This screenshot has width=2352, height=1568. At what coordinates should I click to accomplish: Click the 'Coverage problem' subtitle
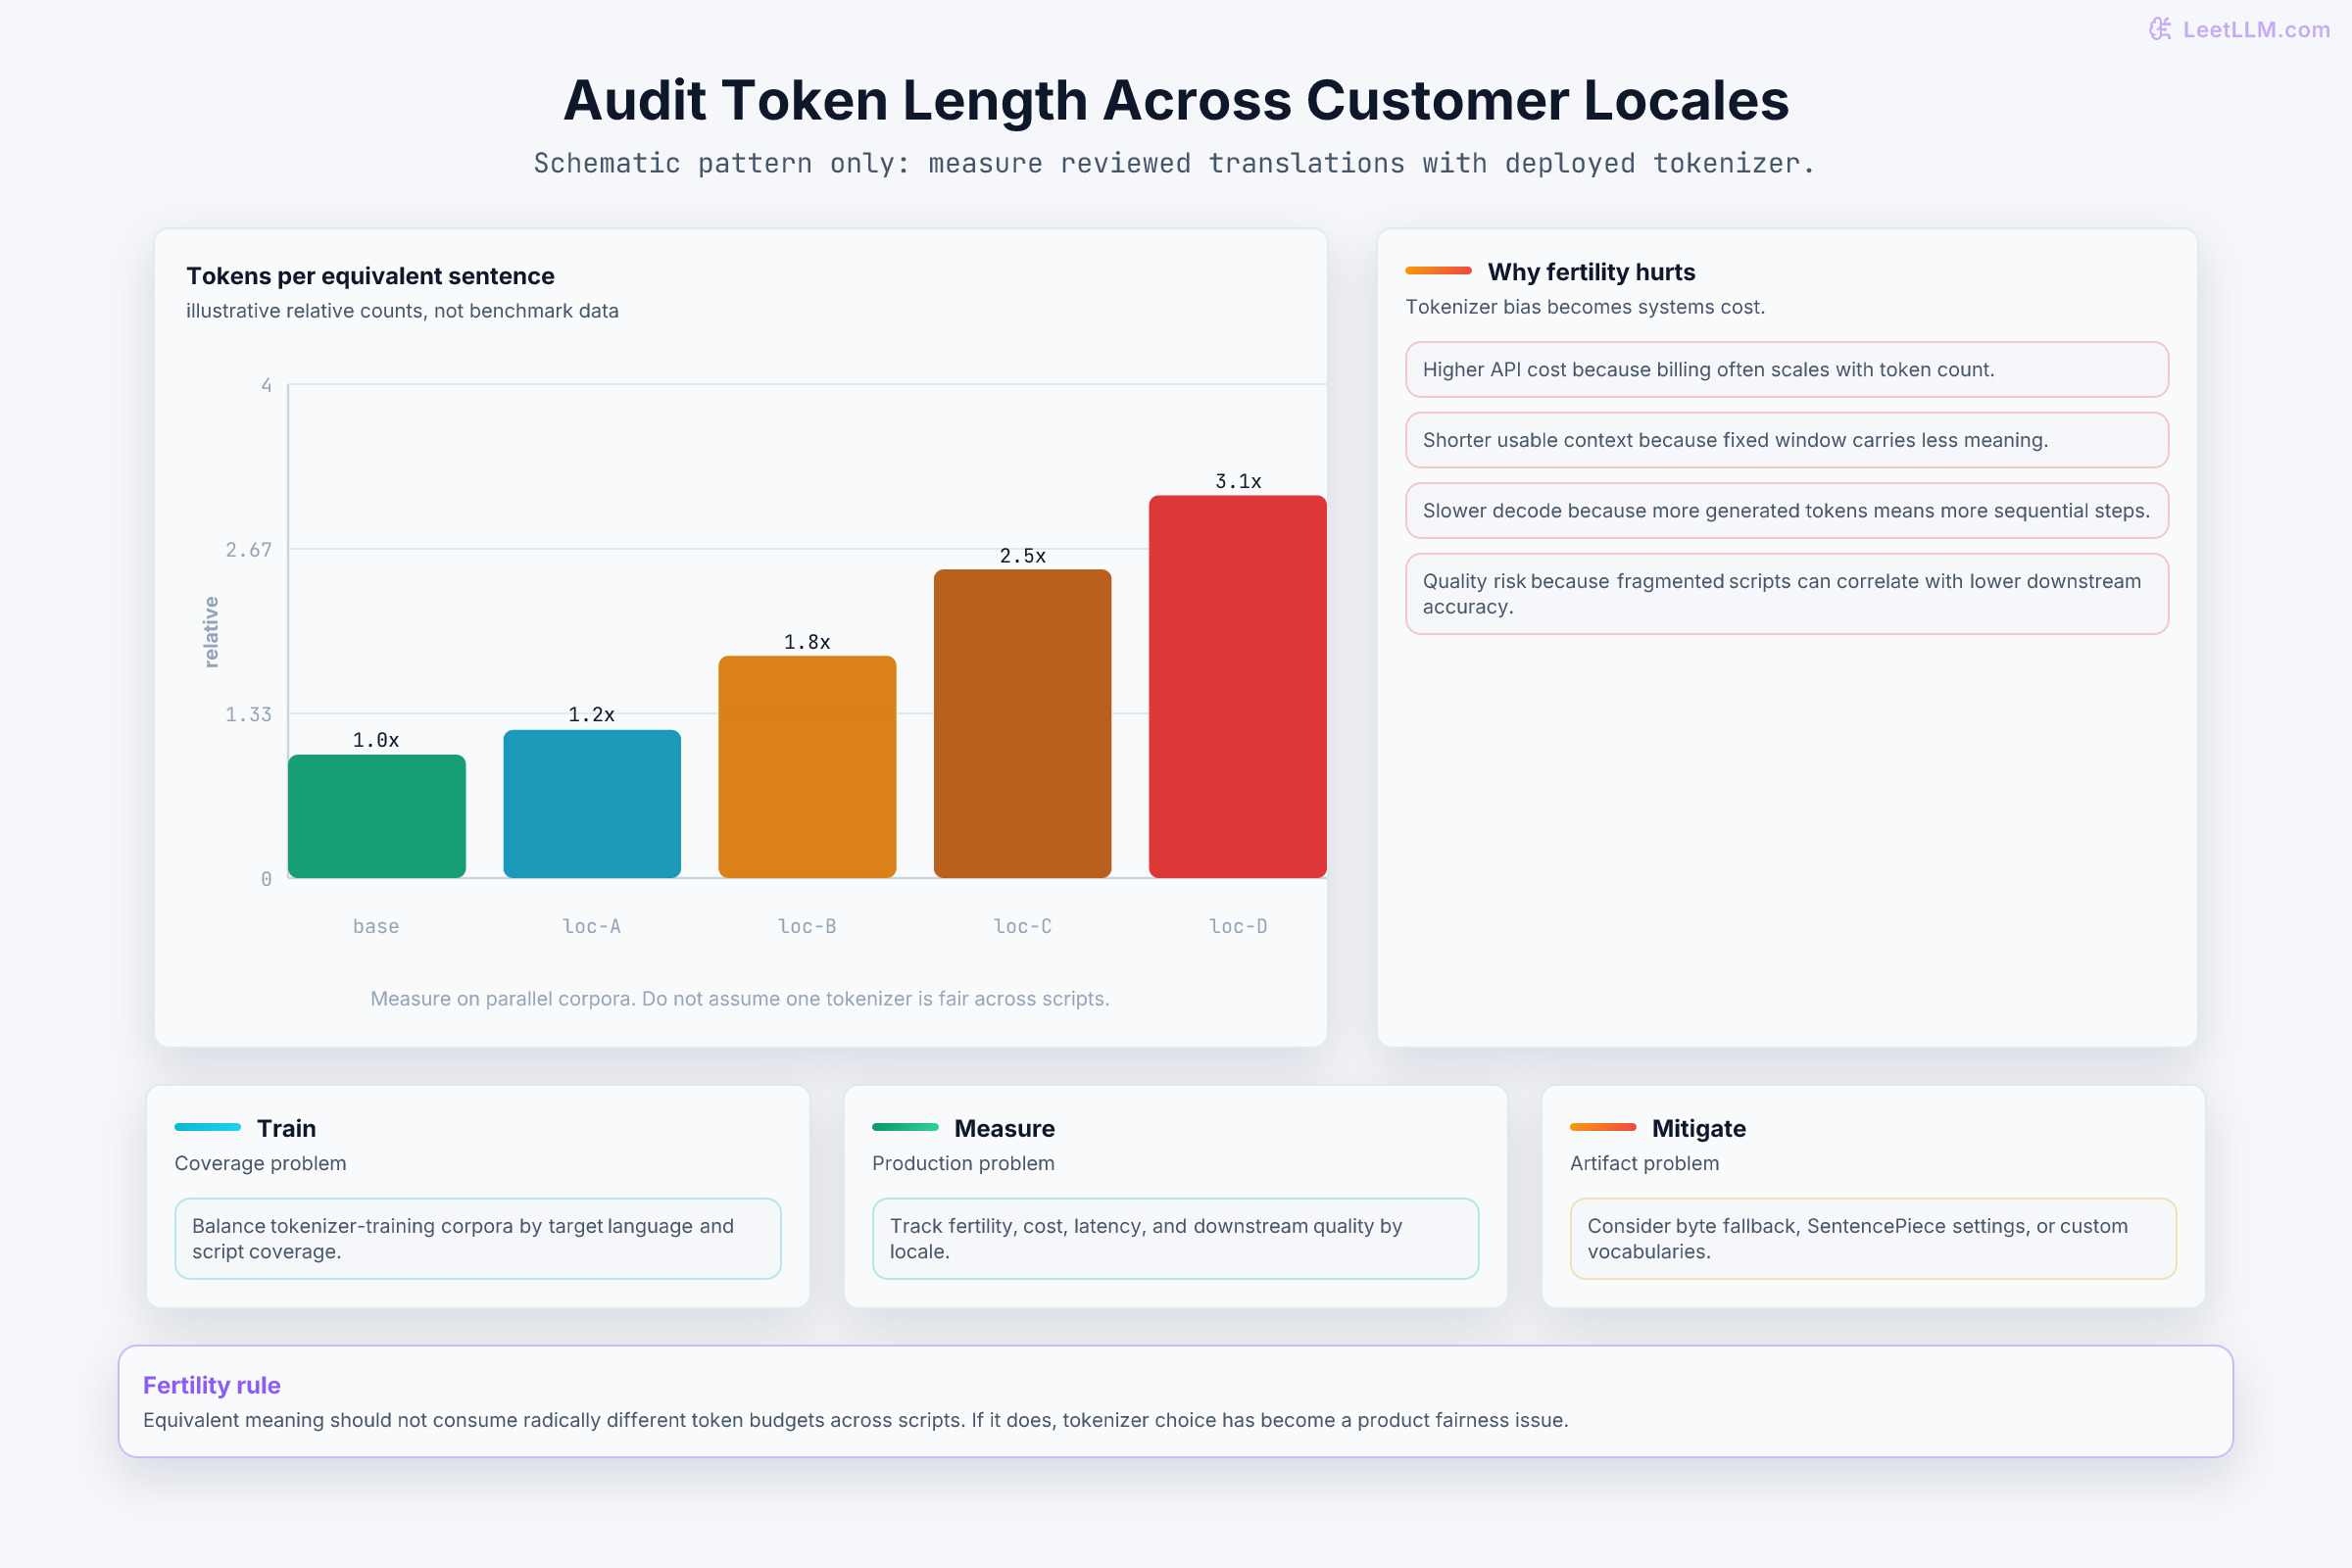tap(260, 1163)
